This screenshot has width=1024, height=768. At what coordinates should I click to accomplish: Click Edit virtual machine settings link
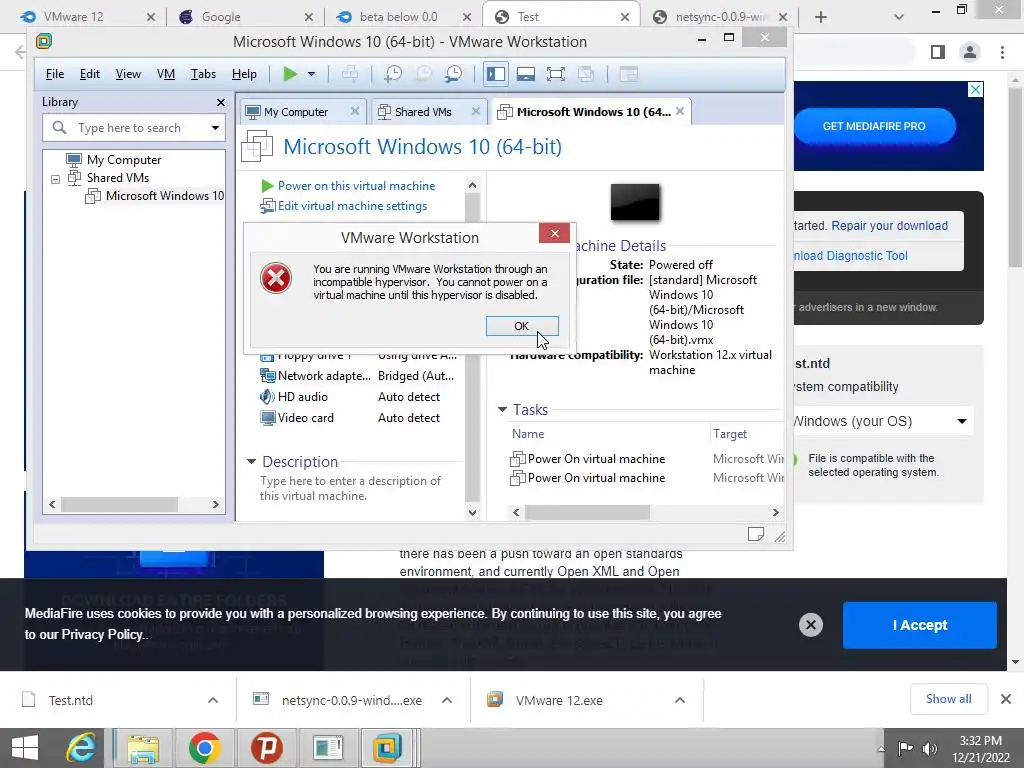tap(352, 206)
